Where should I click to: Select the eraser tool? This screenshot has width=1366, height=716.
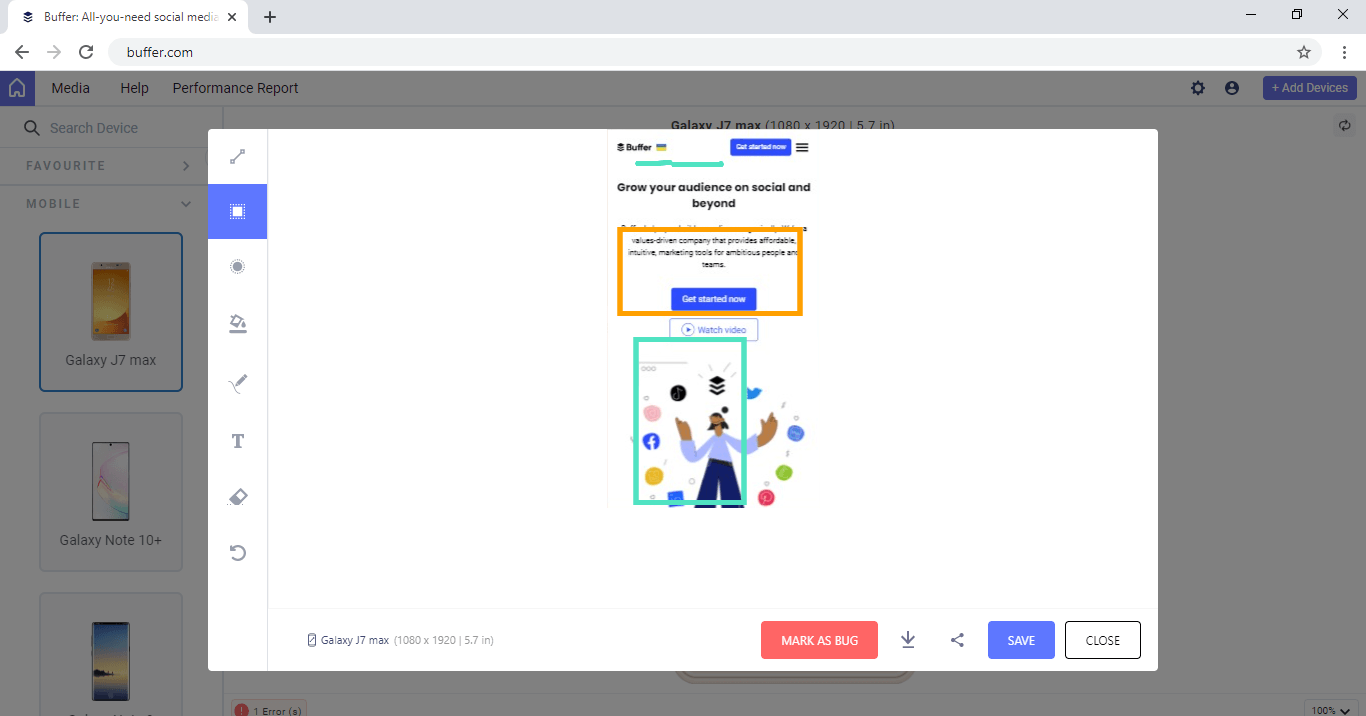click(x=237, y=496)
